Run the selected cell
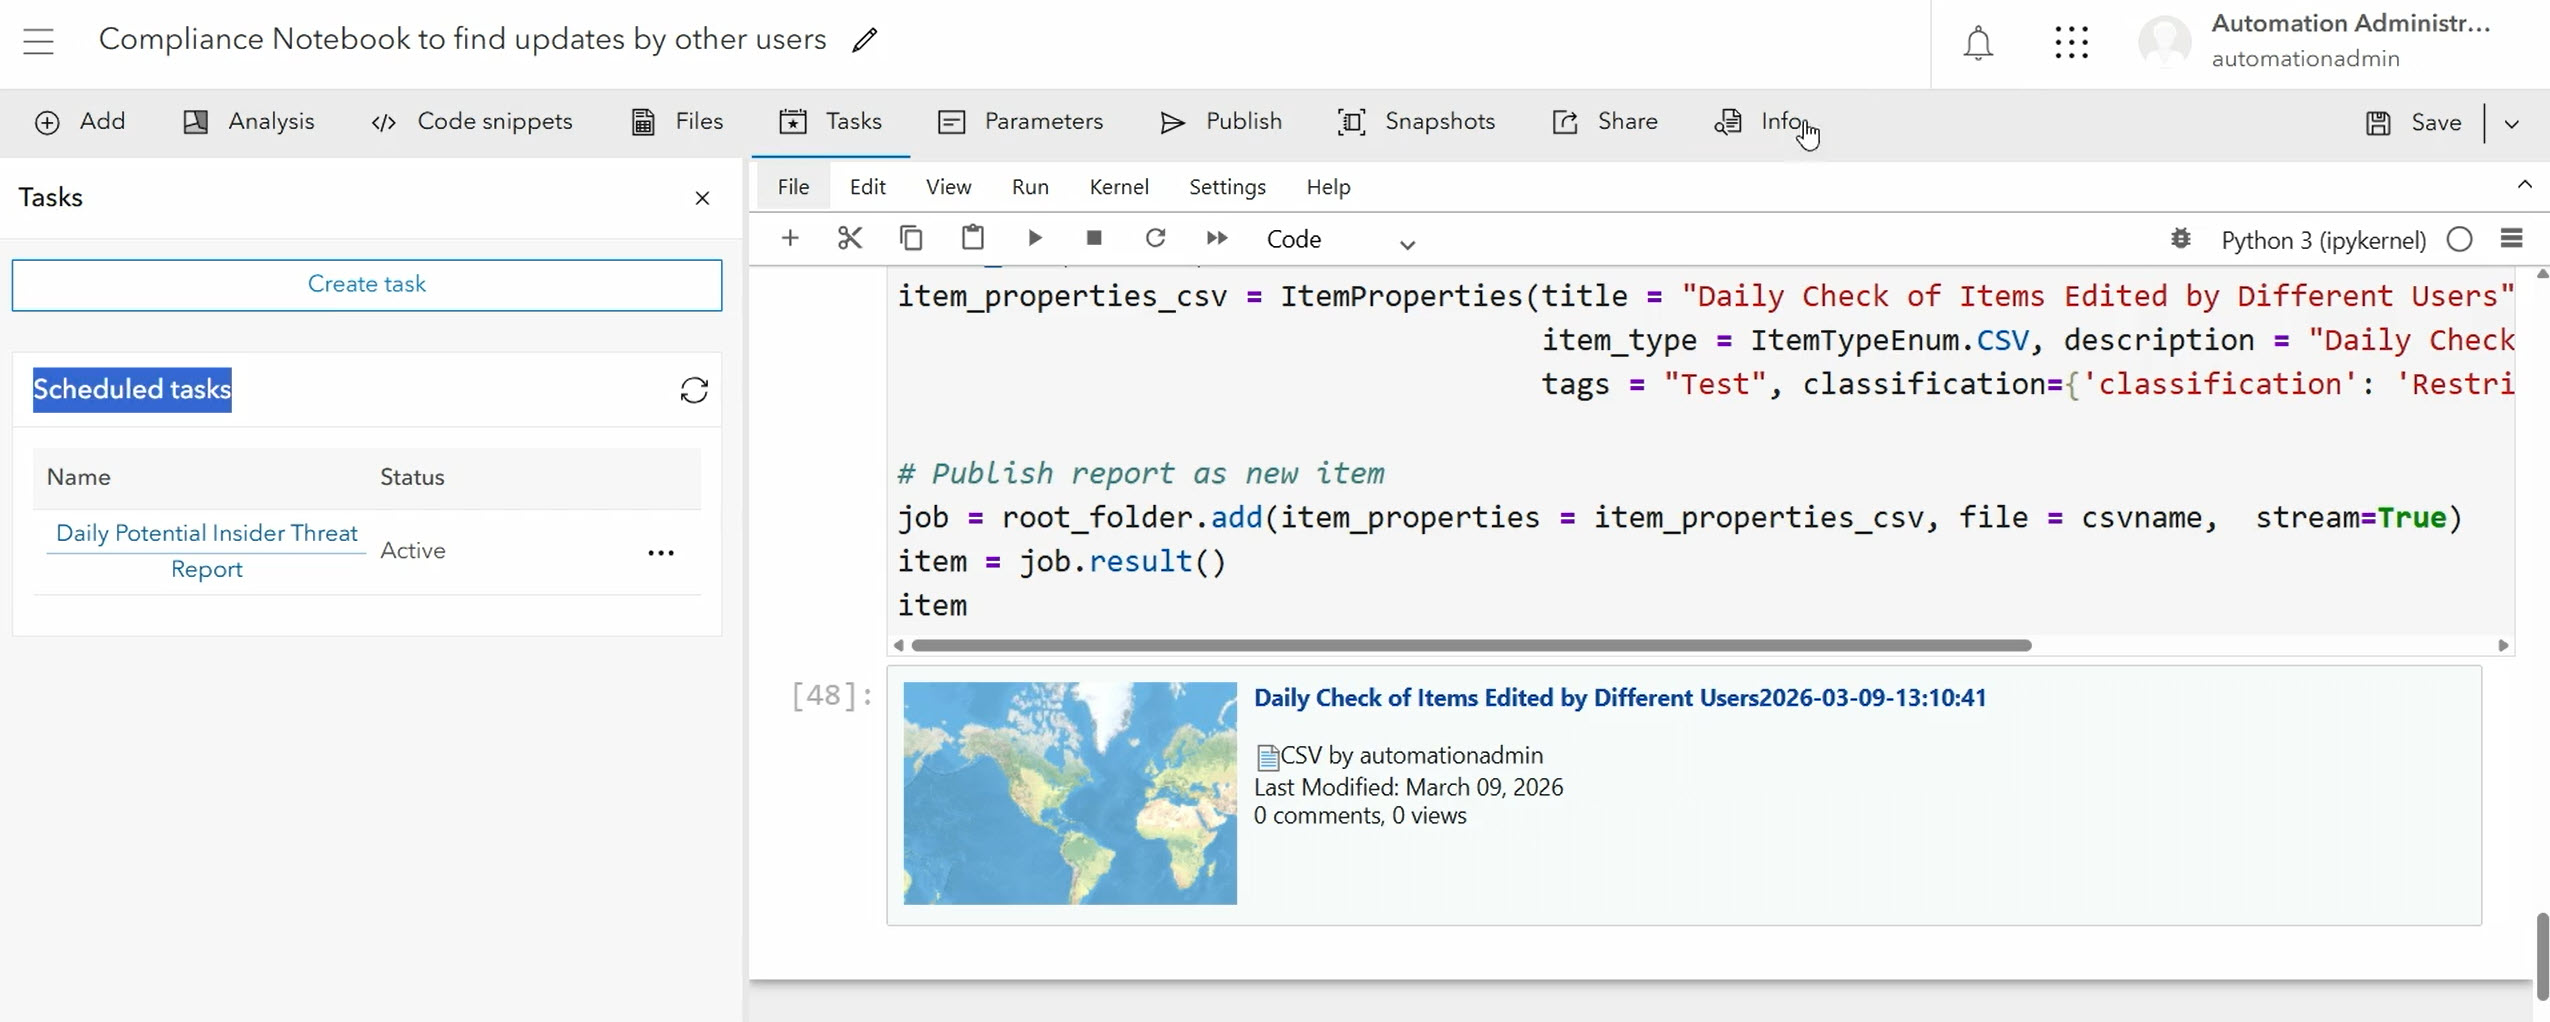2550x1022 pixels. click(x=1035, y=238)
